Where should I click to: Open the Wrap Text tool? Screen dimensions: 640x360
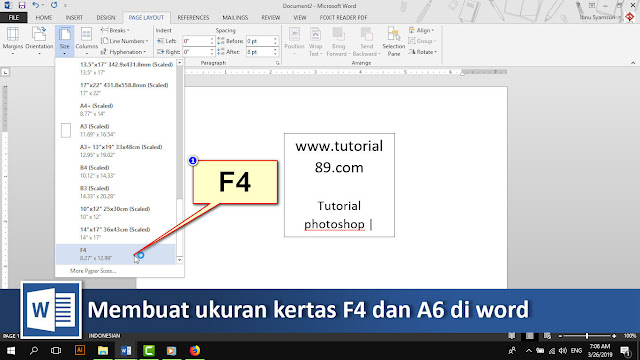(315, 41)
